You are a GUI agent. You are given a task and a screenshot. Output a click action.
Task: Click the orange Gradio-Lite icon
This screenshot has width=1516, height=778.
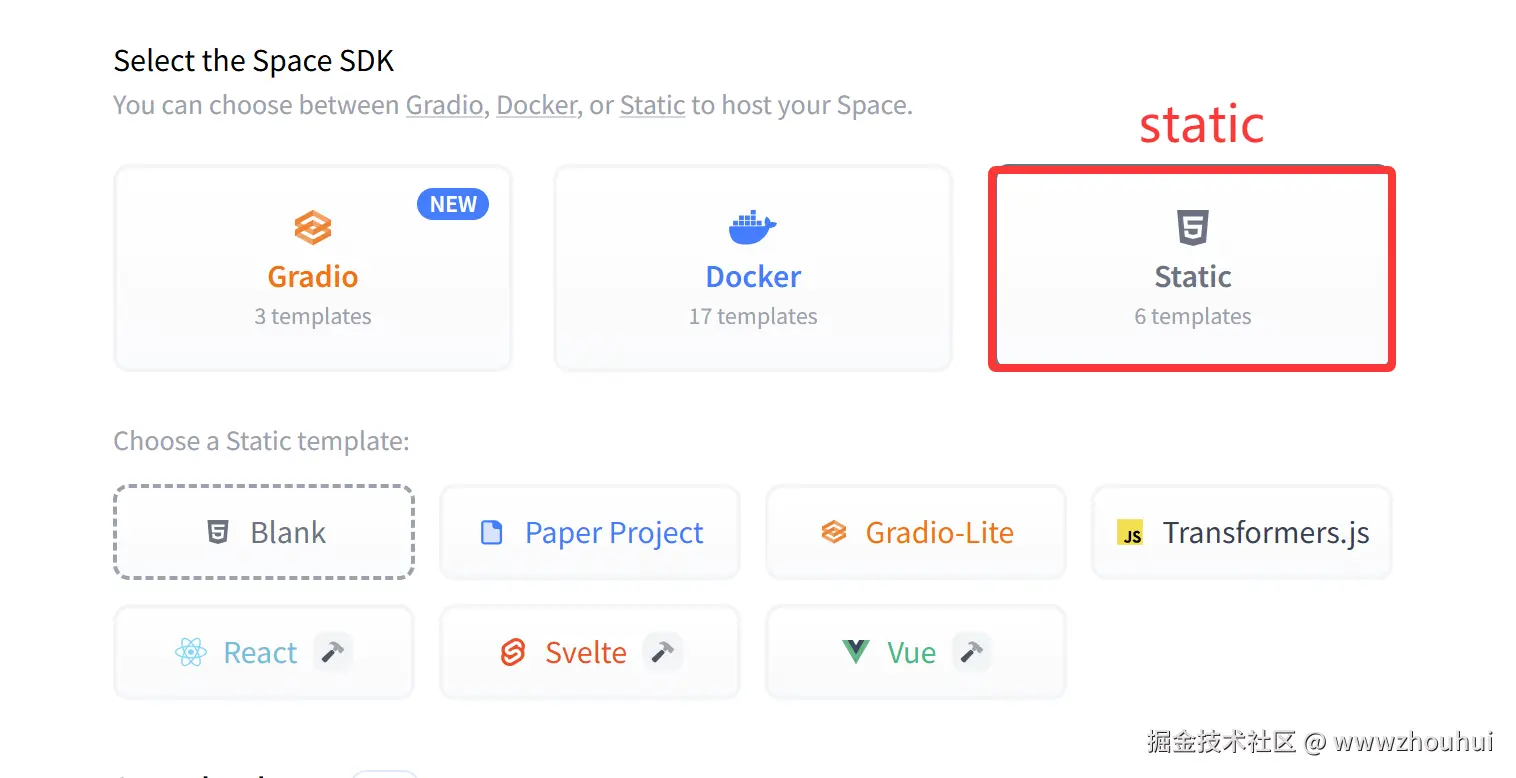pos(834,532)
